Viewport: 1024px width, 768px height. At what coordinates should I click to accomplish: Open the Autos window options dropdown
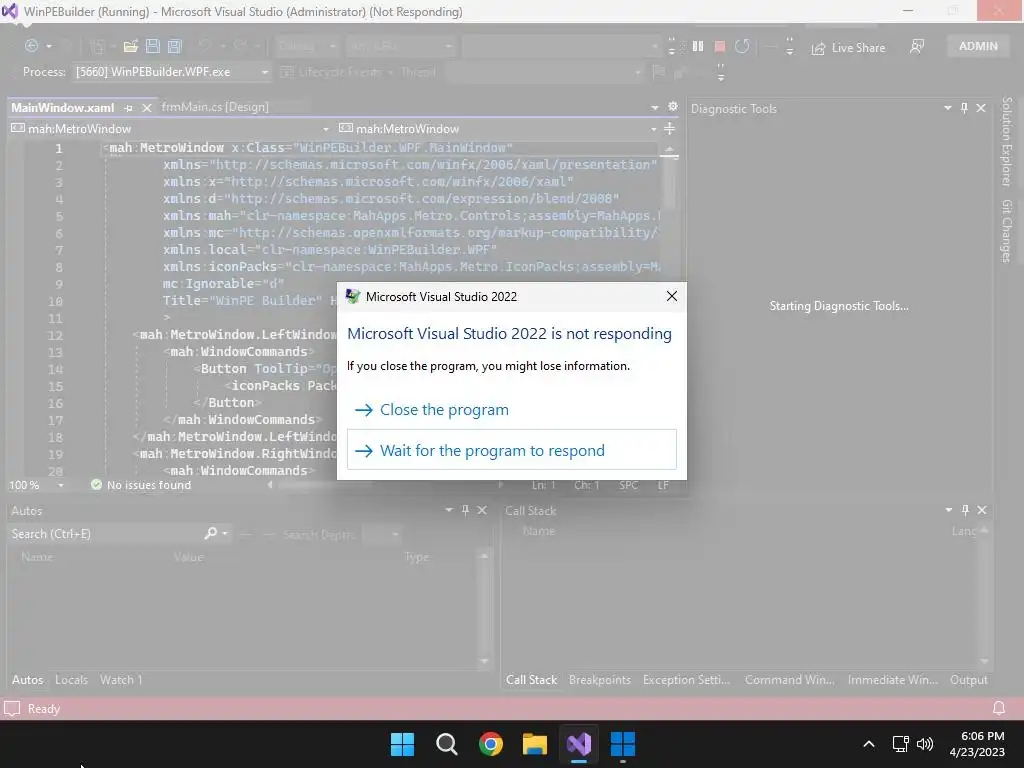[449, 510]
